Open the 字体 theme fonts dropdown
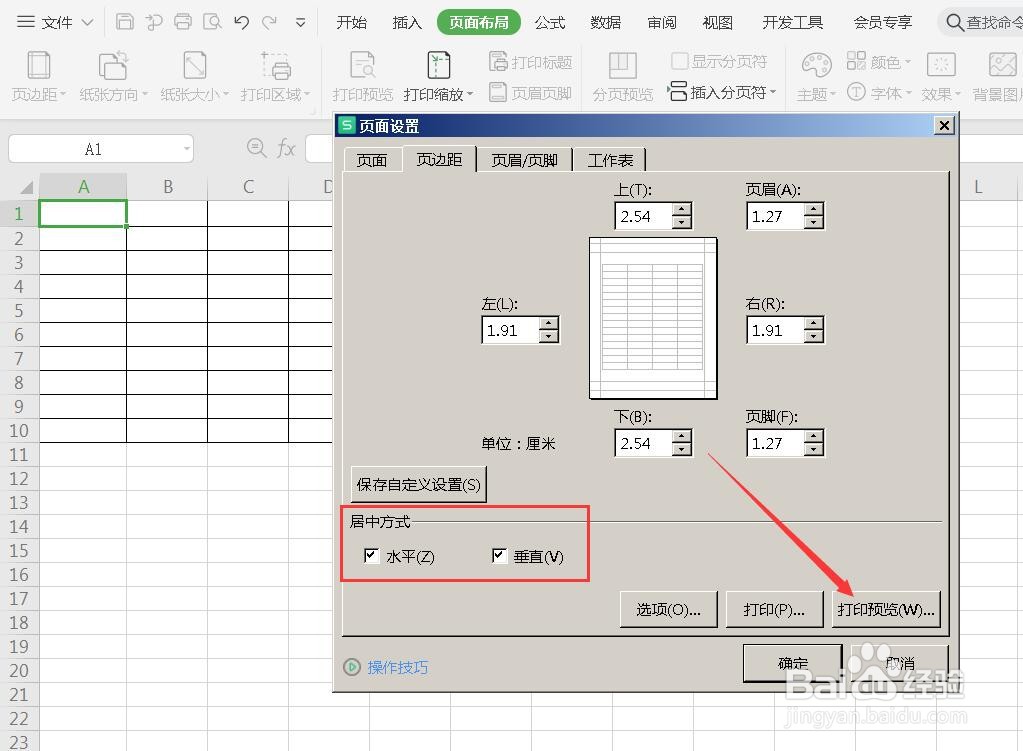 click(x=879, y=93)
